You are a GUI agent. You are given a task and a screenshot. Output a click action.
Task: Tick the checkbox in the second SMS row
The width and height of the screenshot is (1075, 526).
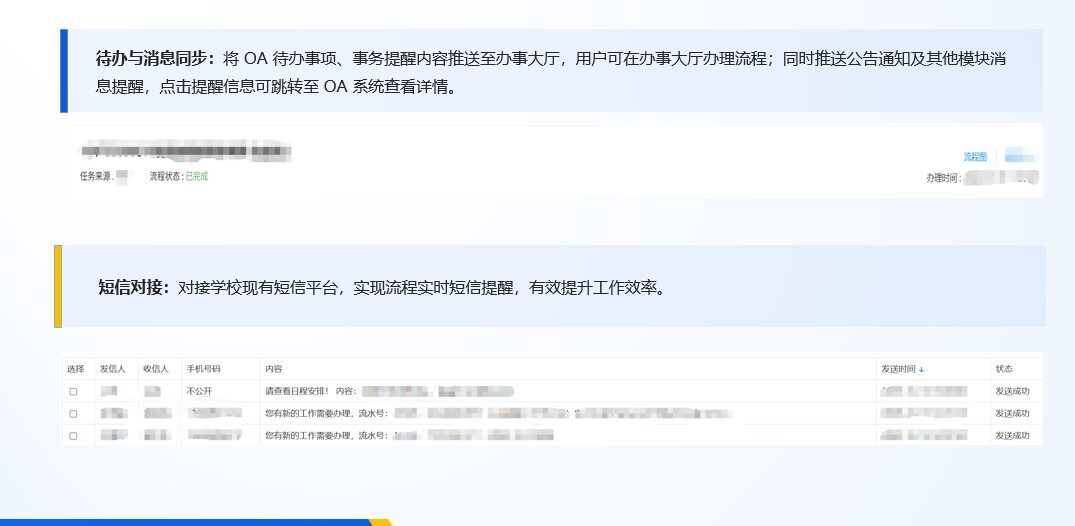click(x=73, y=413)
